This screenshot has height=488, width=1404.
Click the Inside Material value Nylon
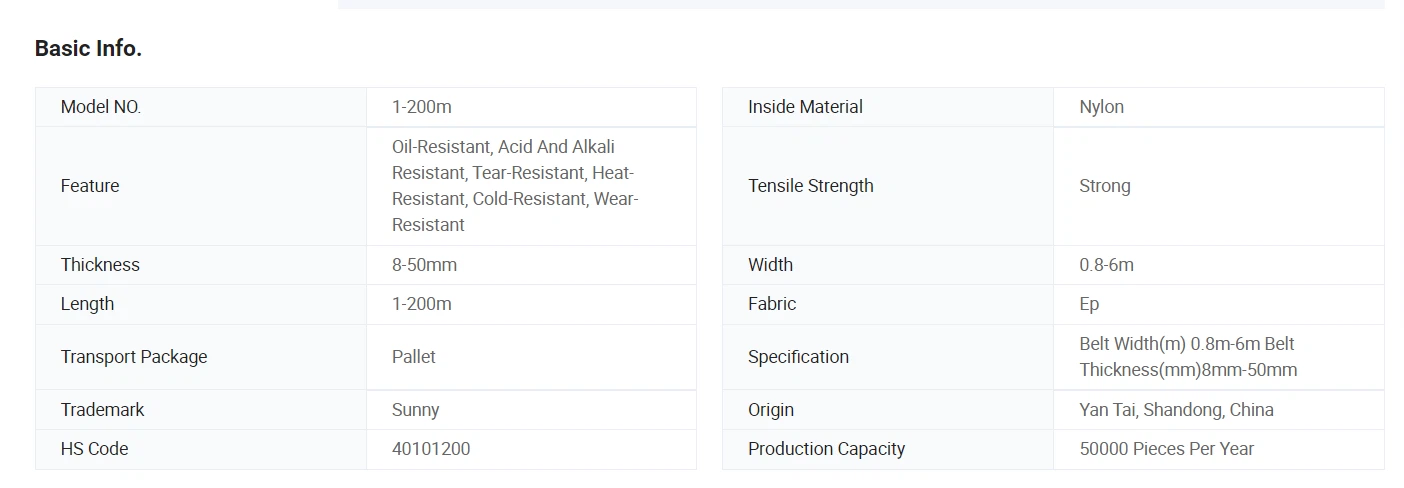coord(1101,107)
